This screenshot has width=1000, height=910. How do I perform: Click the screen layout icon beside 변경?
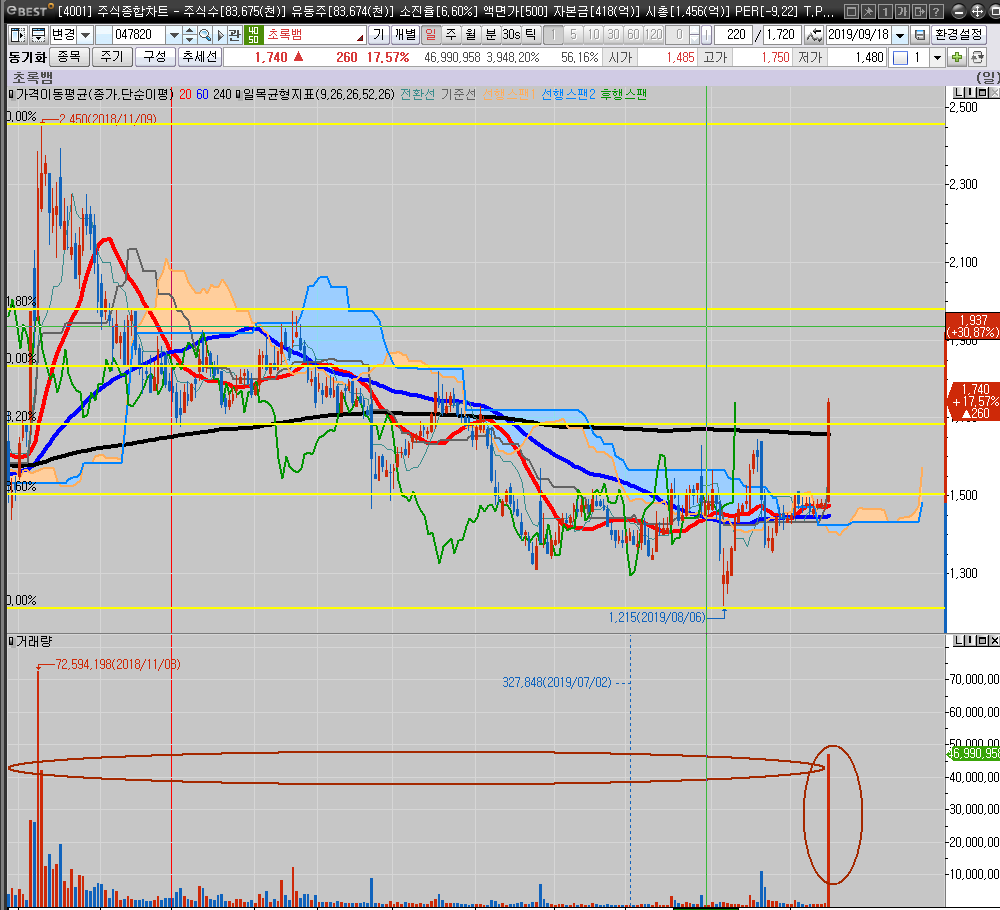38,34
